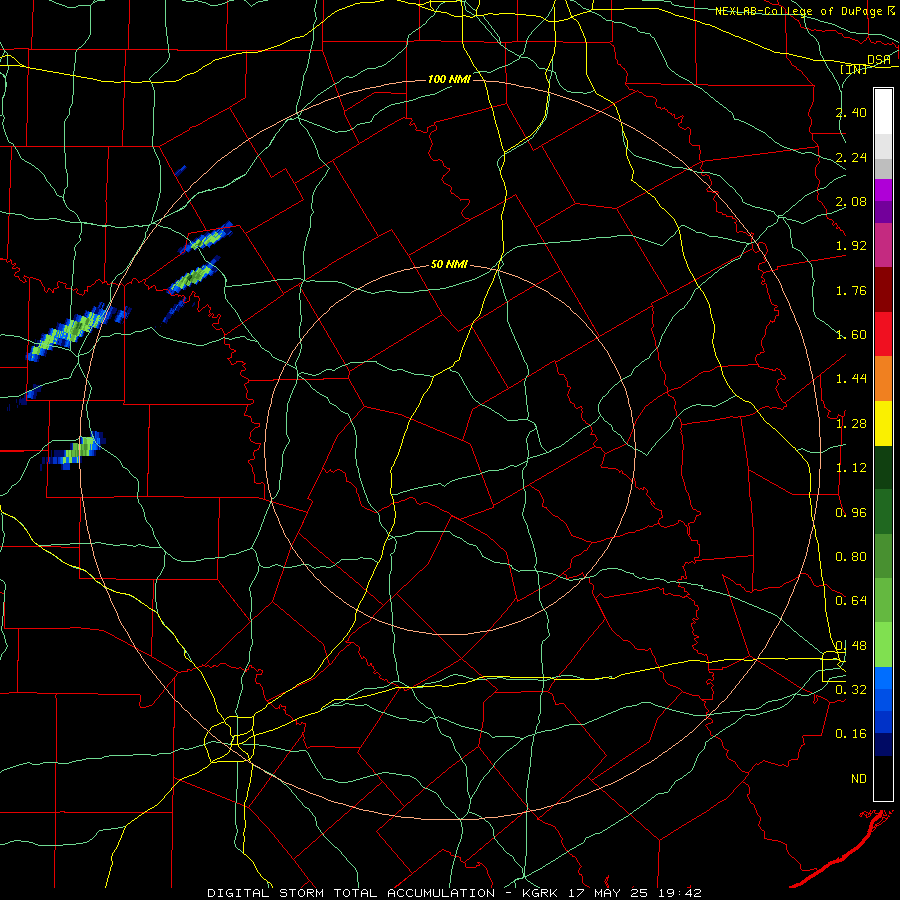Click the "0.16" legend value
This screenshot has width=900, height=900.
pyautogui.click(x=851, y=734)
